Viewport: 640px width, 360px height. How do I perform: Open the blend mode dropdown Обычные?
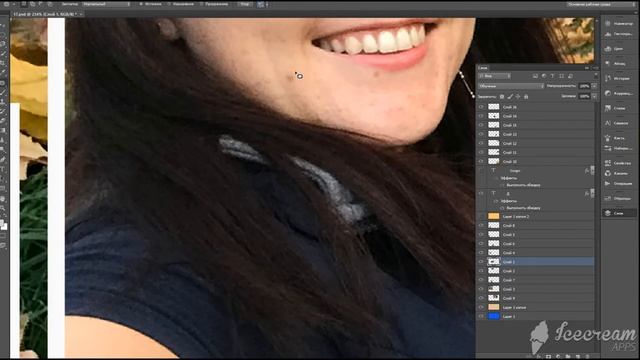[511, 86]
